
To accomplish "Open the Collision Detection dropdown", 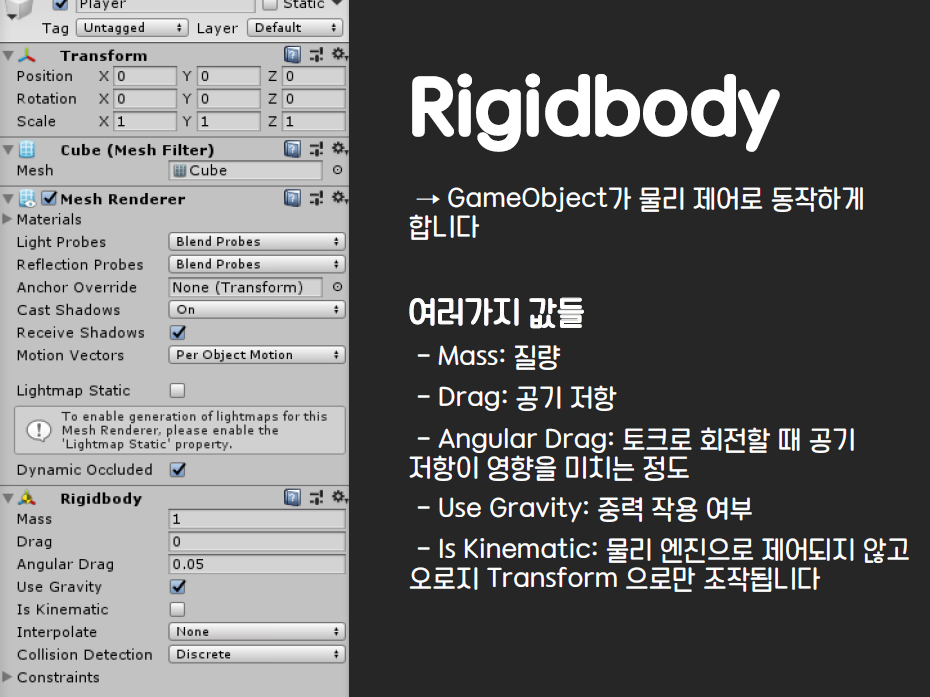I will tap(257, 654).
